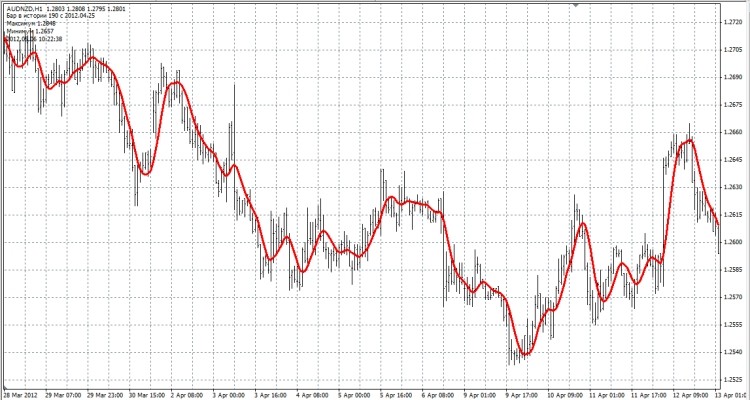Click the '2 Apr 08:00' time label
The height and width of the screenshot is (400, 750).
click(186, 394)
